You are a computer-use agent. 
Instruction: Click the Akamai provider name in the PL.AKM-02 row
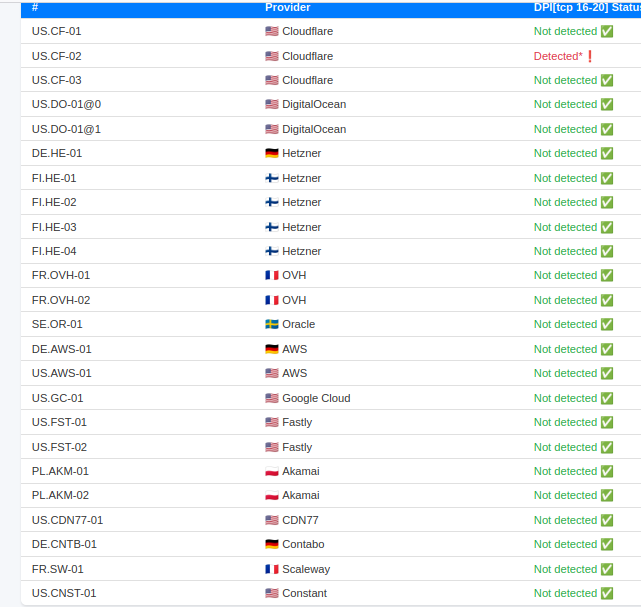tap(300, 495)
